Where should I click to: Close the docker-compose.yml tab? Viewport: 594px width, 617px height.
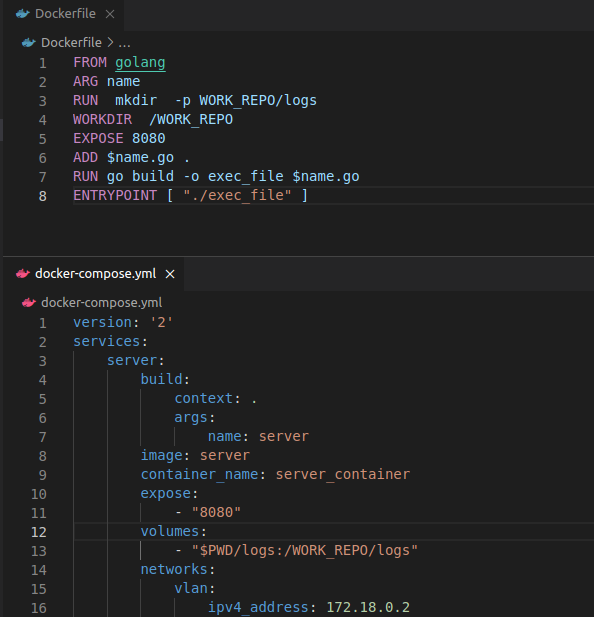tap(170, 274)
